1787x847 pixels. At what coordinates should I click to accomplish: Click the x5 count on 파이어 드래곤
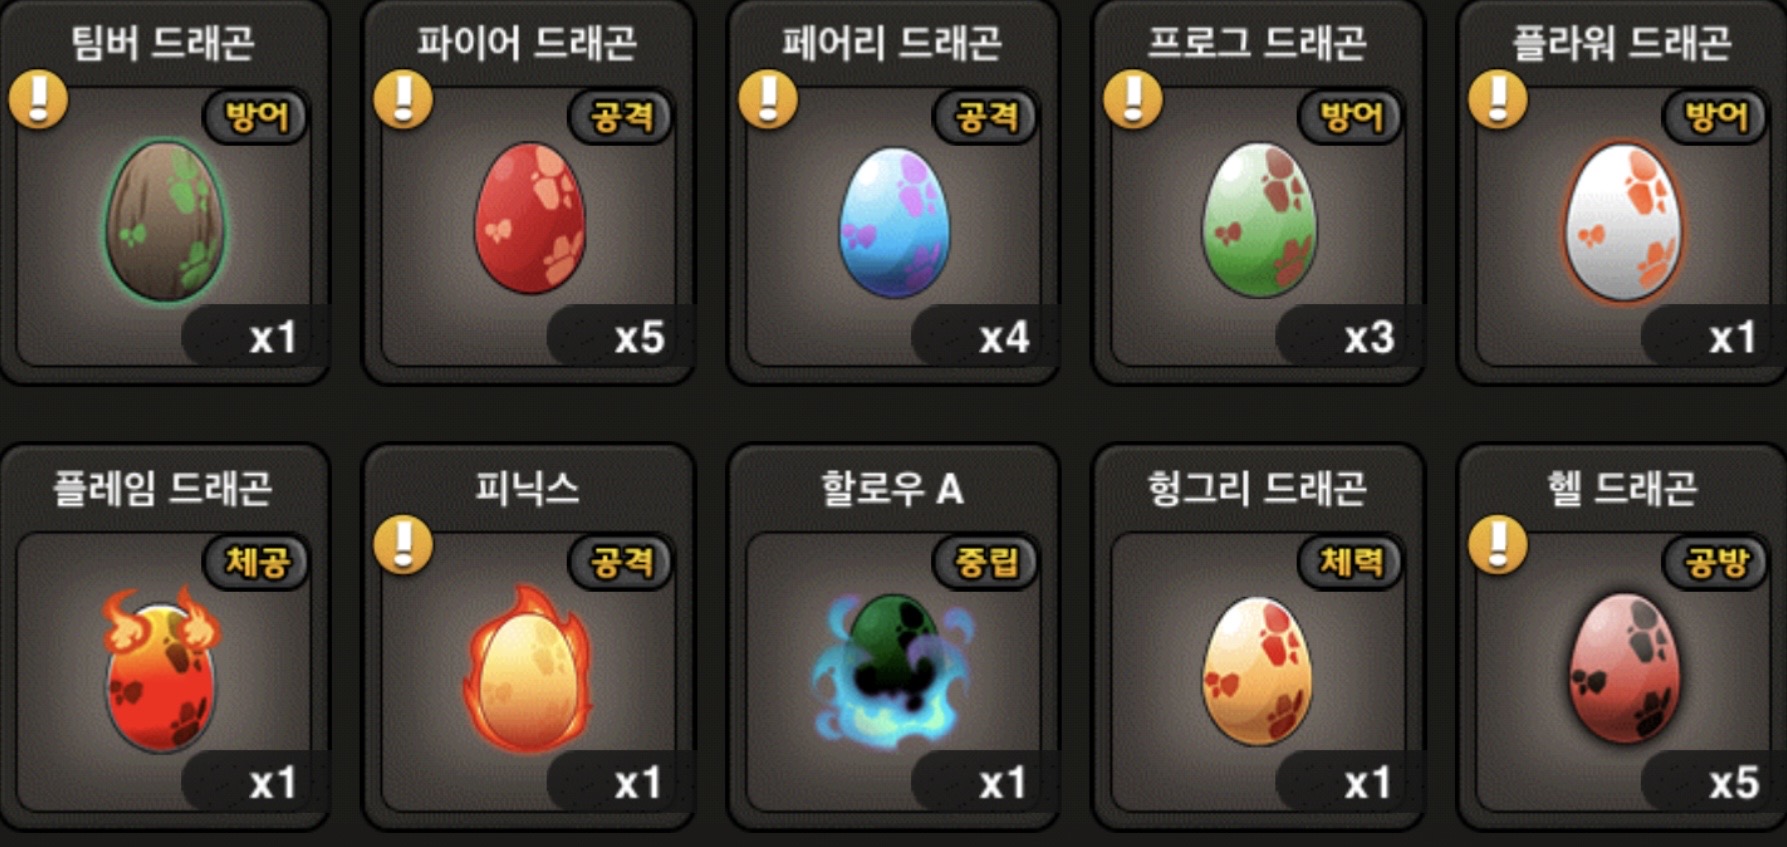click(x=639, y=338)
